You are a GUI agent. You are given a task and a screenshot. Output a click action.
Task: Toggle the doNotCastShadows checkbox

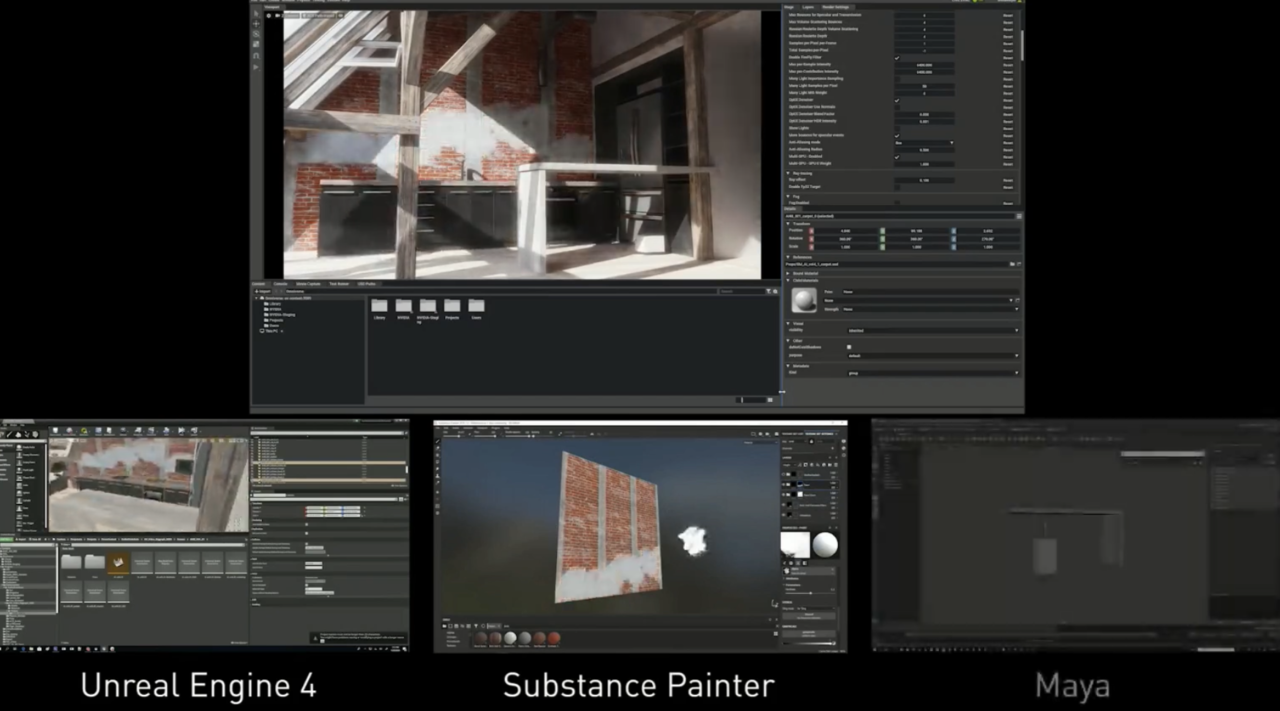849,347
